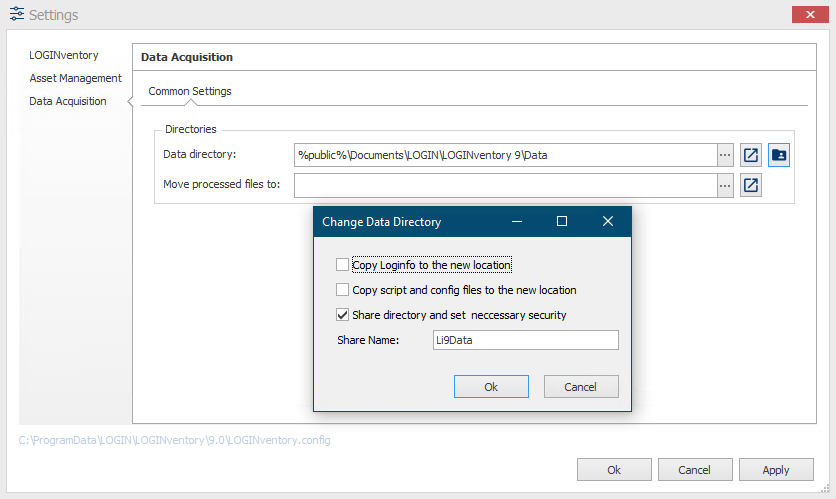Click the shared folder icon beside Data directory
This screenshot has width=836, height=499.
click(x=779, y=155)
